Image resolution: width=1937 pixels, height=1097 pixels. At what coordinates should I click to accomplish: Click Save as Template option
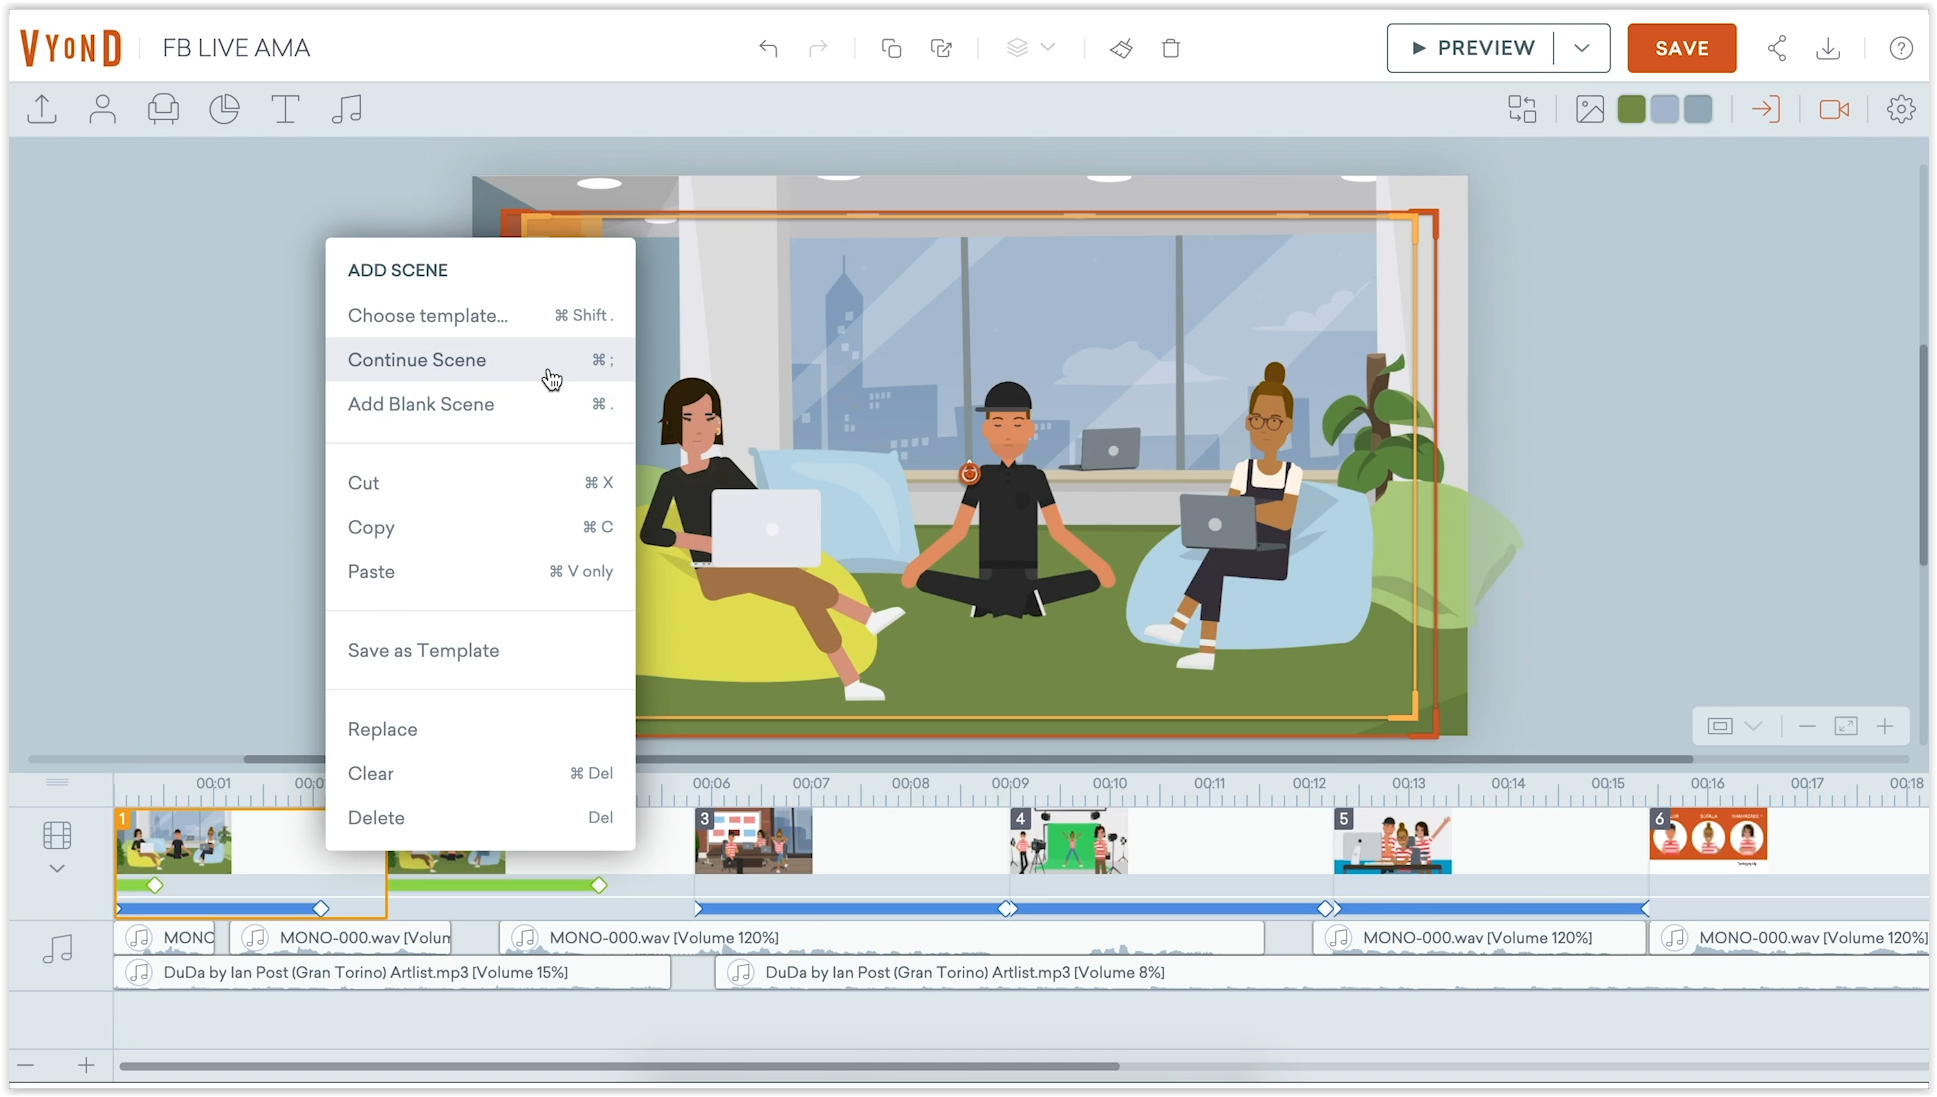click(x=423, y=651)
